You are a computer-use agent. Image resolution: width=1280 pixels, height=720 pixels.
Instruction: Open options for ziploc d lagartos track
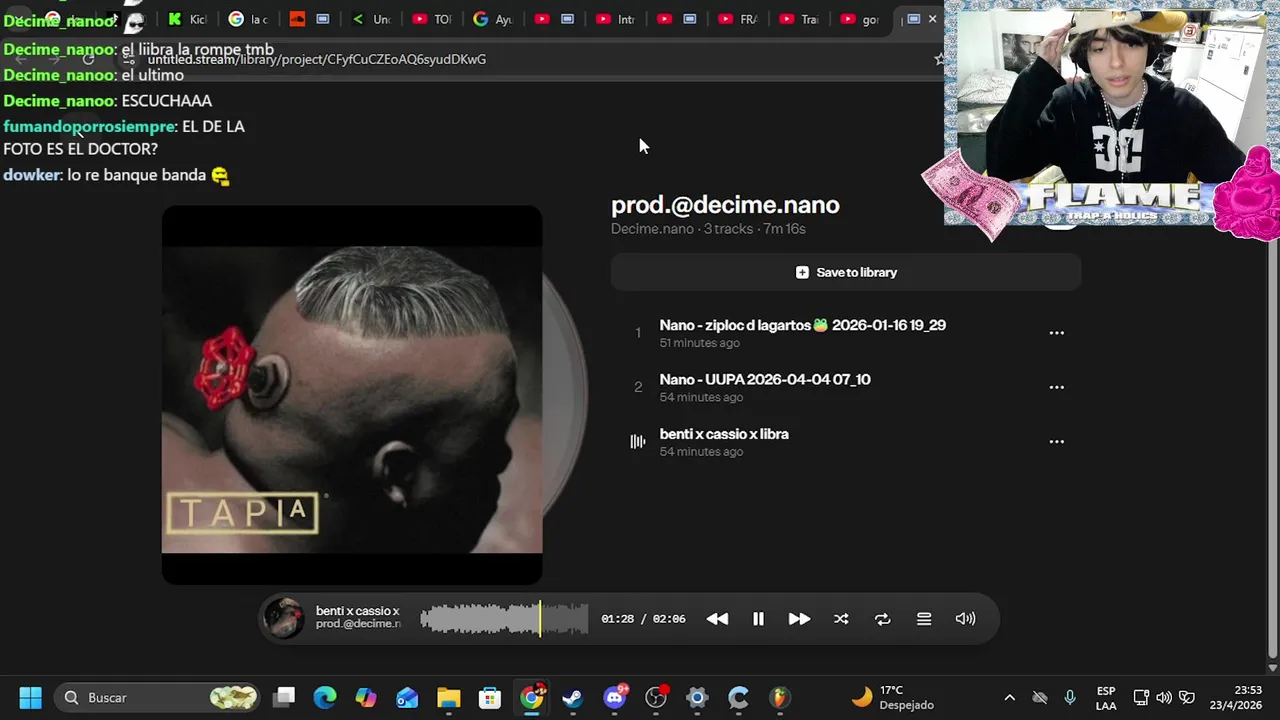(x=1056, y=333)
